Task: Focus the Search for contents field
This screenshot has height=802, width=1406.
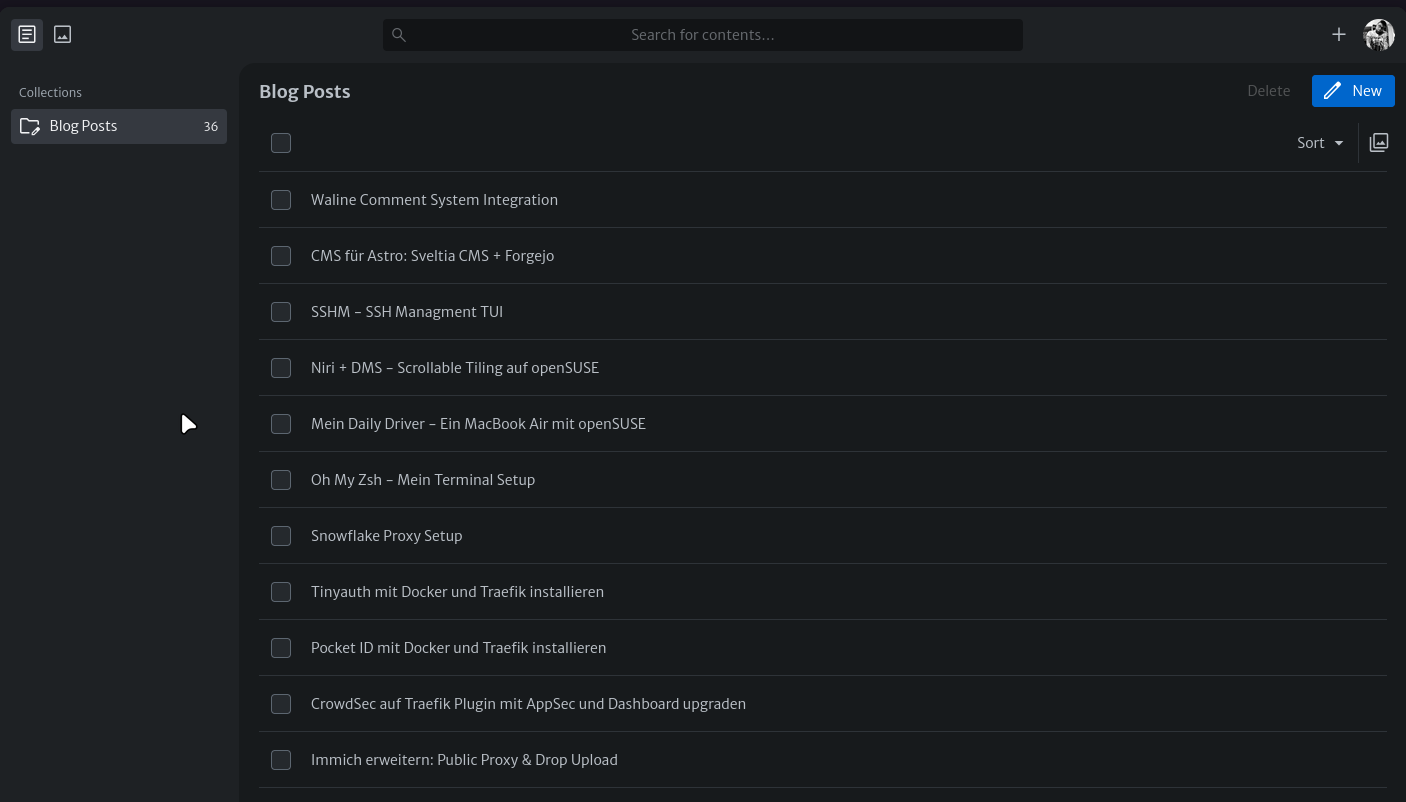Action: point(702,35)
